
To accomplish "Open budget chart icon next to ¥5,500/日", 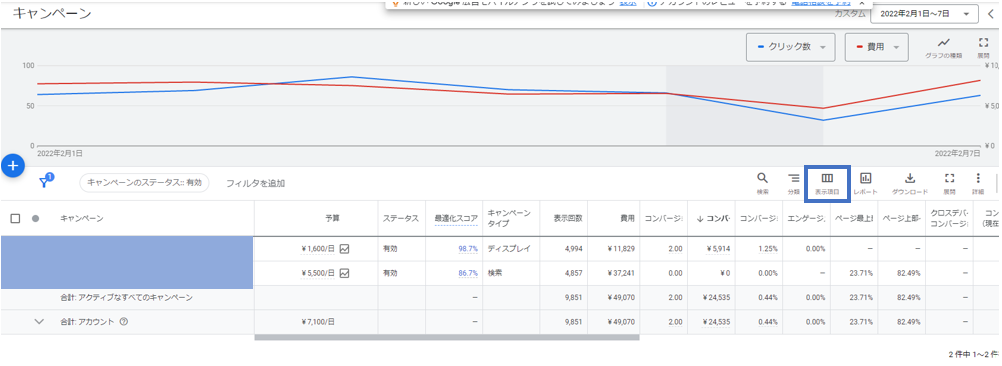I will click(344, 273).
